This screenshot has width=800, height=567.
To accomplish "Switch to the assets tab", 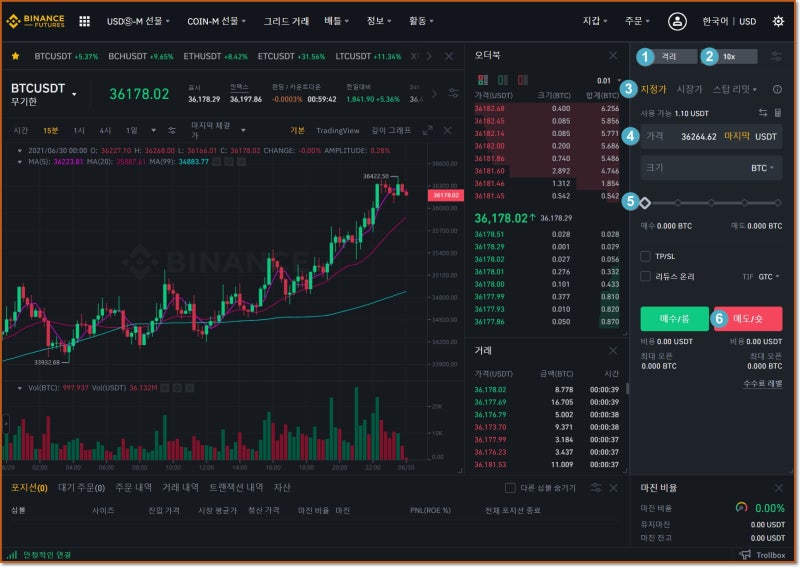I will [282, 488].
